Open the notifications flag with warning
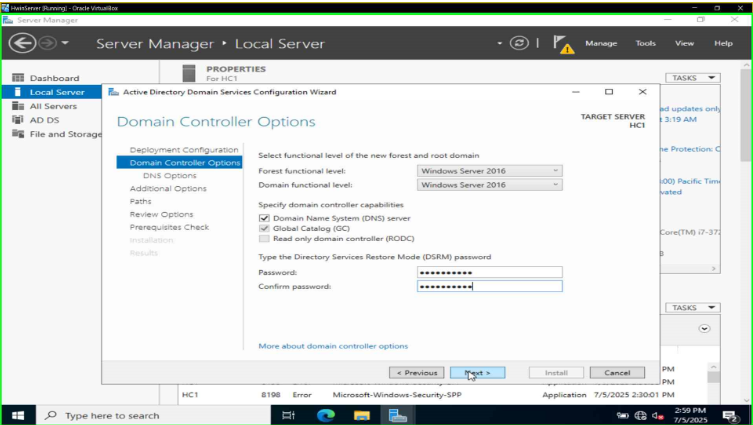Image resolution: width=753 pixels, height=425 pixels. point(563,44)
